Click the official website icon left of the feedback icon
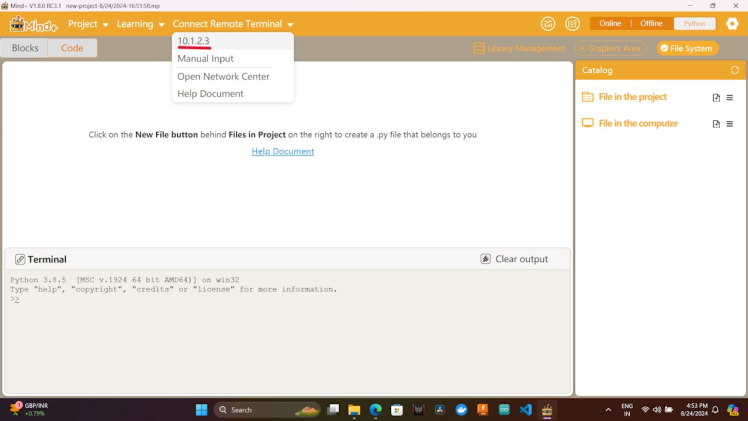 point(548,24)
